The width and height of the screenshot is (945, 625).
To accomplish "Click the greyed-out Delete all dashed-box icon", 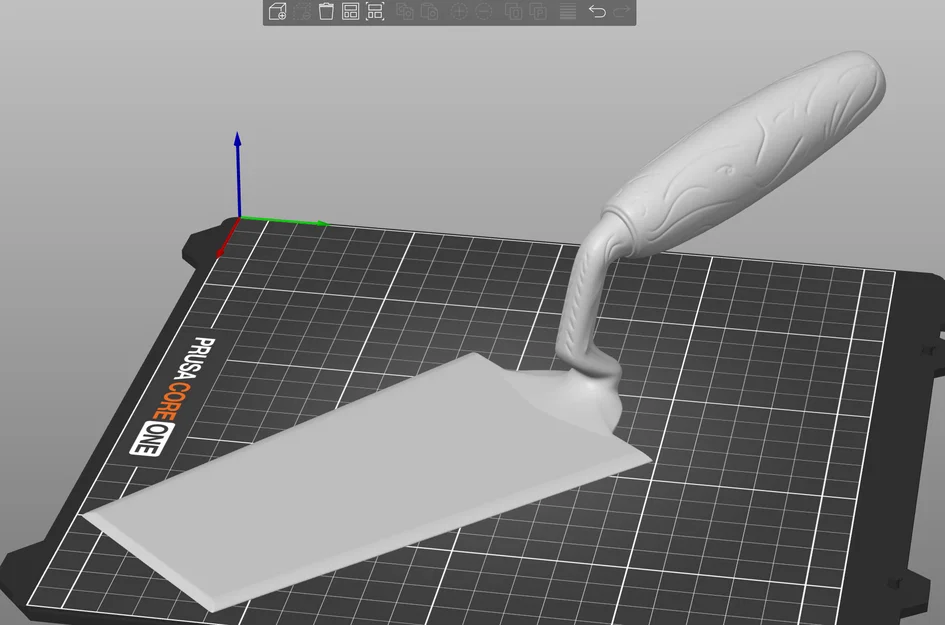I will 302,11.
